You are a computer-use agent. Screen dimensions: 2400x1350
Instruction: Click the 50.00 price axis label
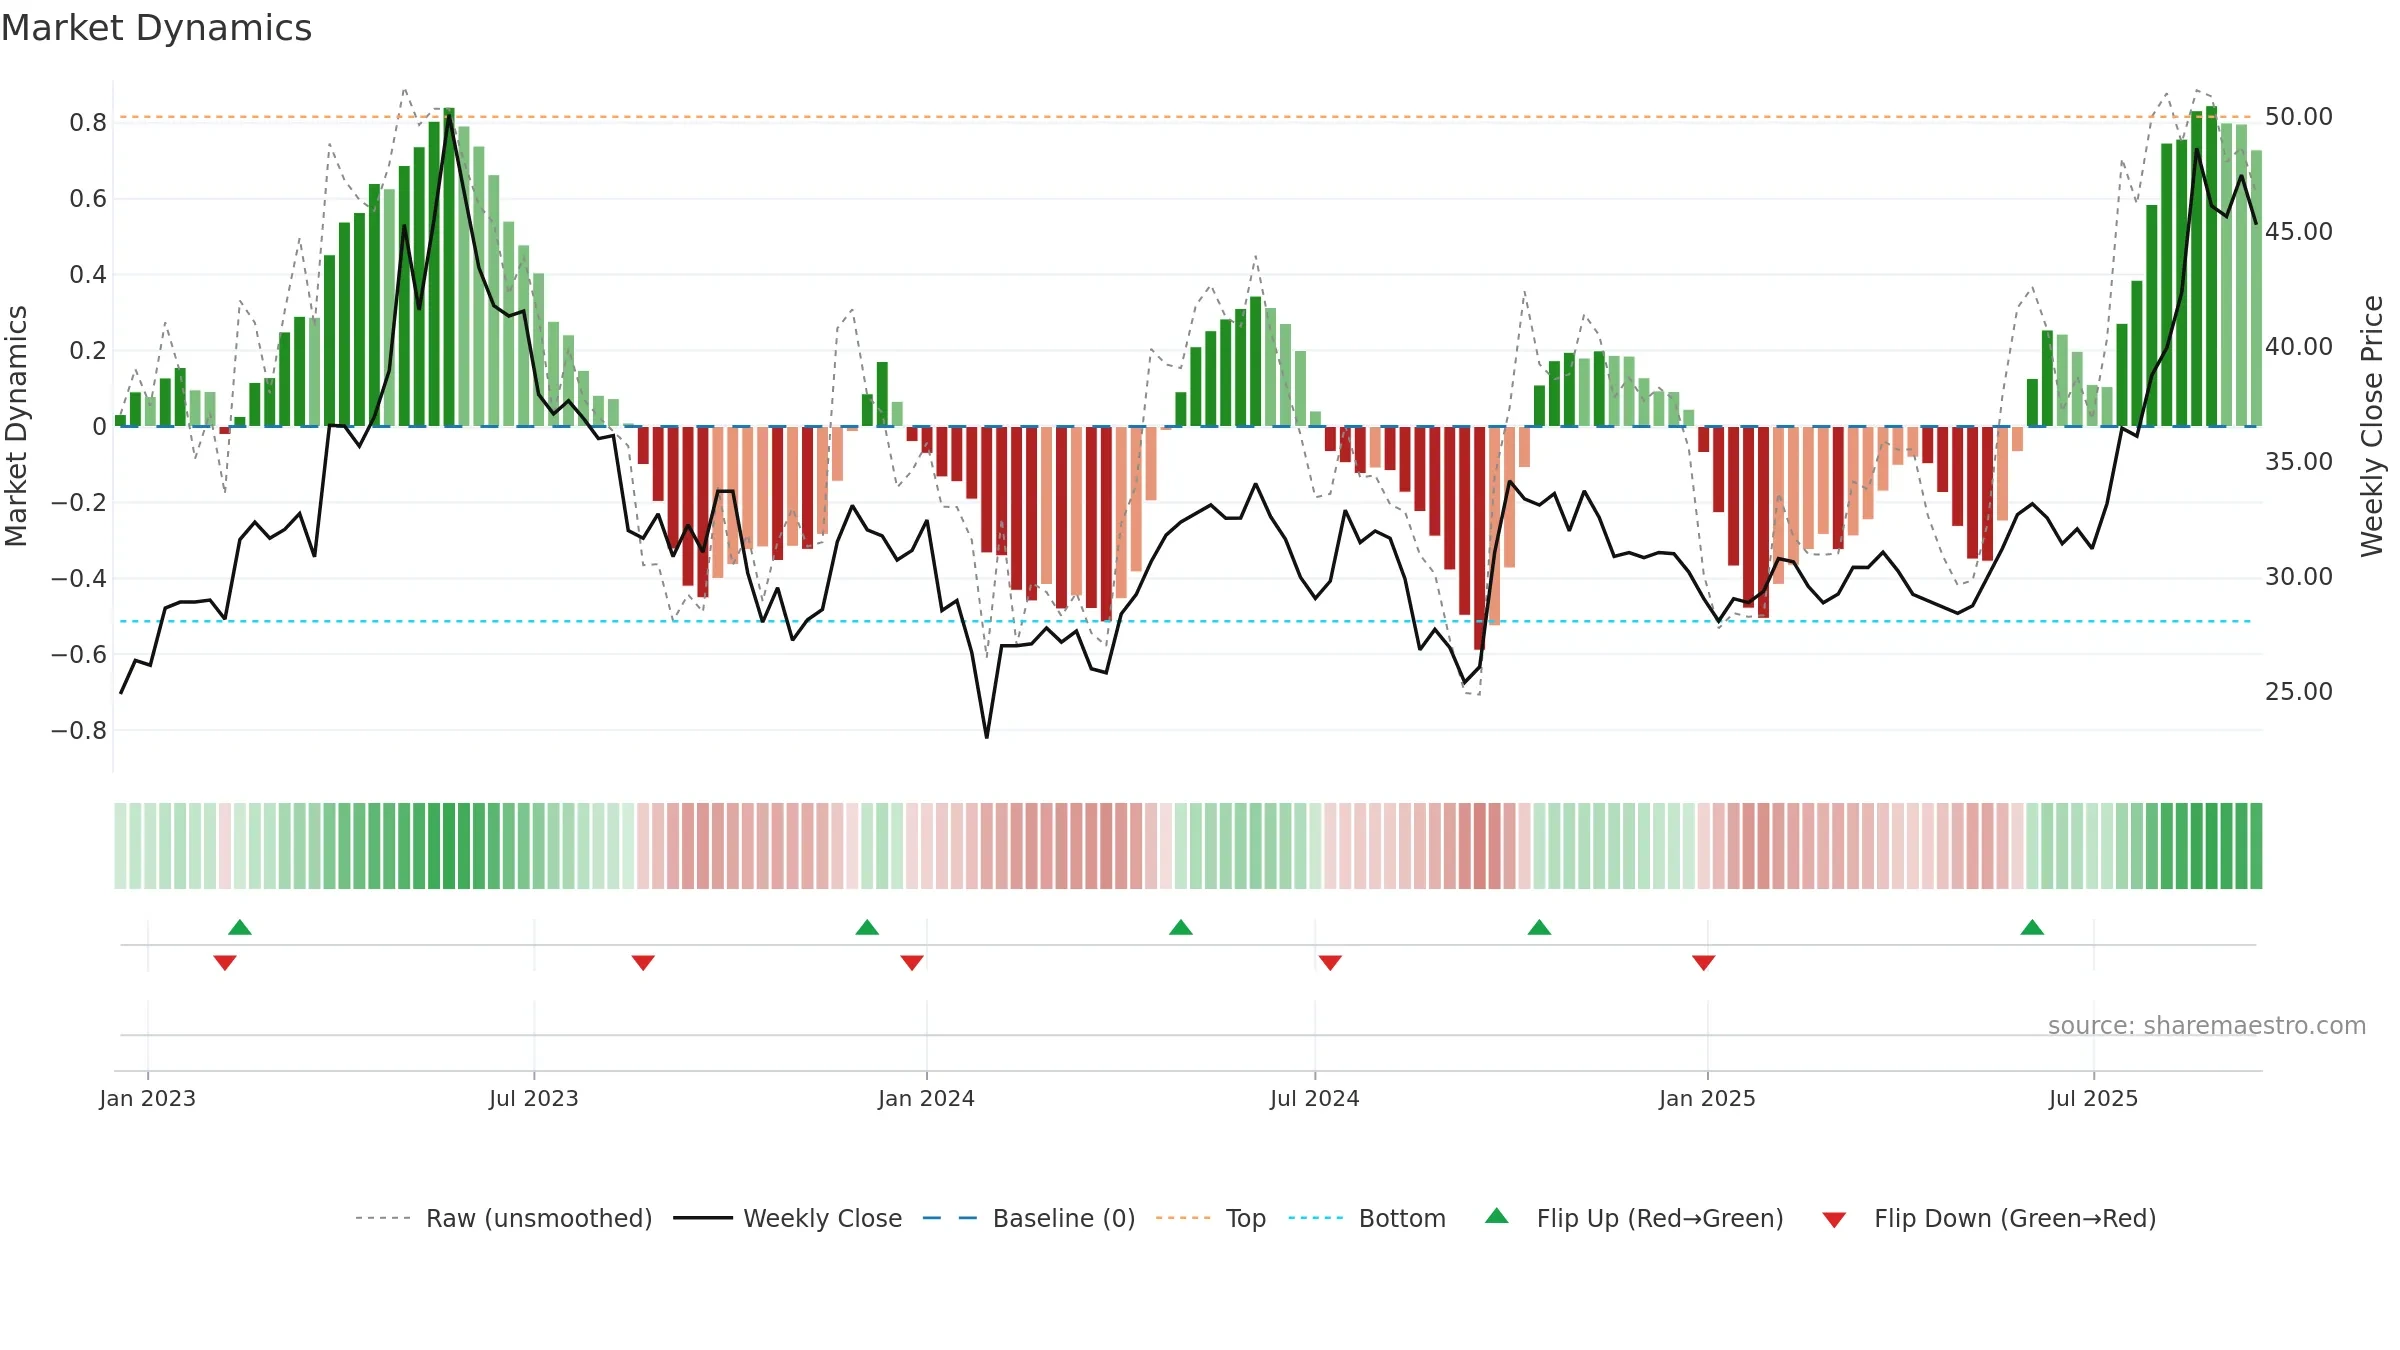2299,117
